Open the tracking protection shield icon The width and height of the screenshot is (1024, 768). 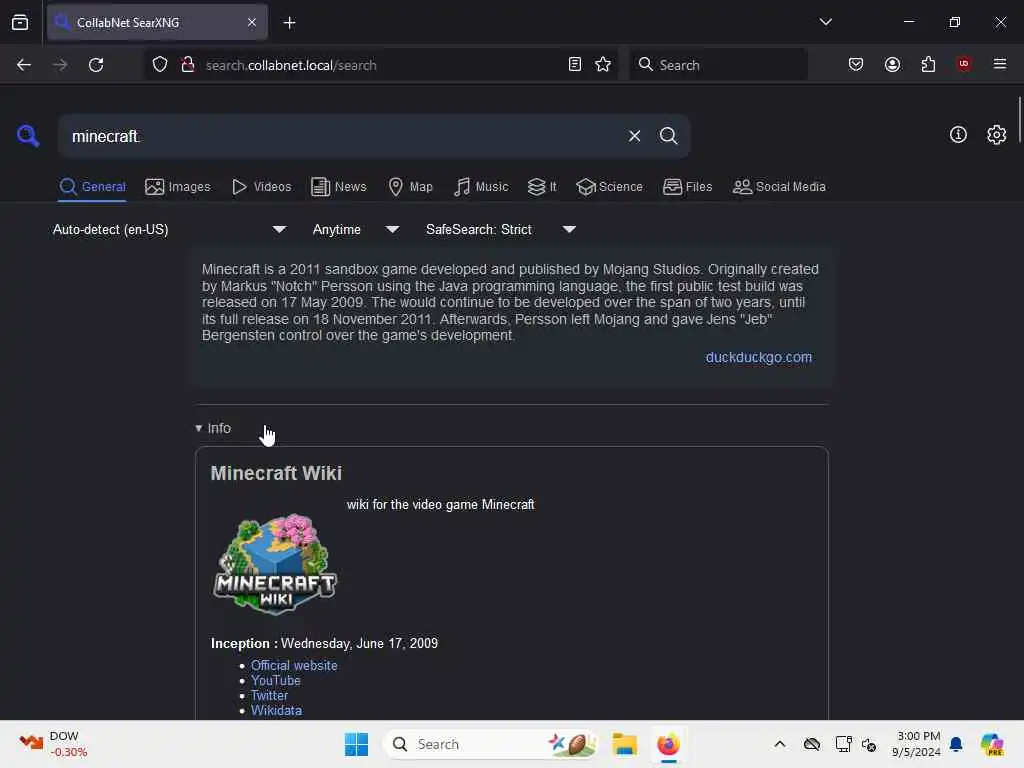pos(160,65)
